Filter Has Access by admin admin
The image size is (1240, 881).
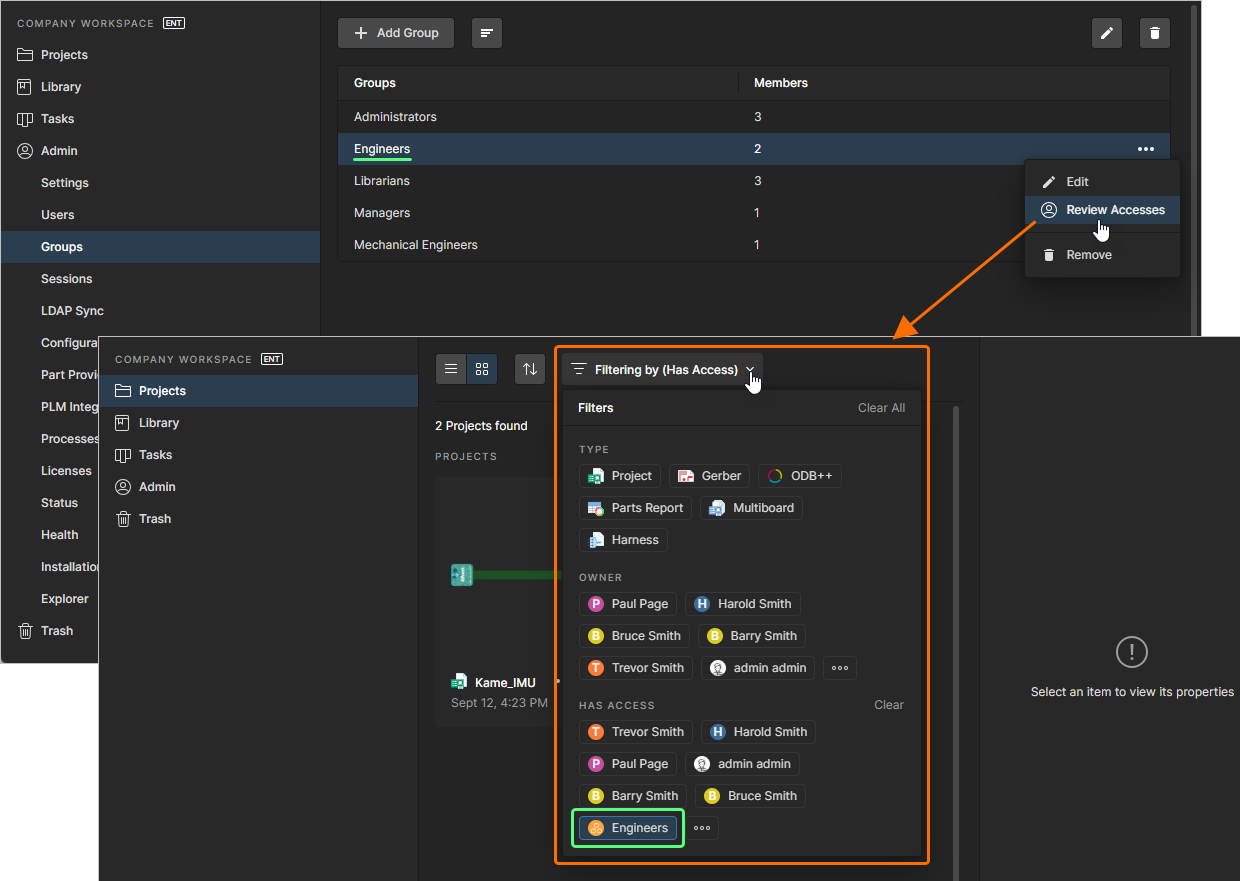point(743,764)
